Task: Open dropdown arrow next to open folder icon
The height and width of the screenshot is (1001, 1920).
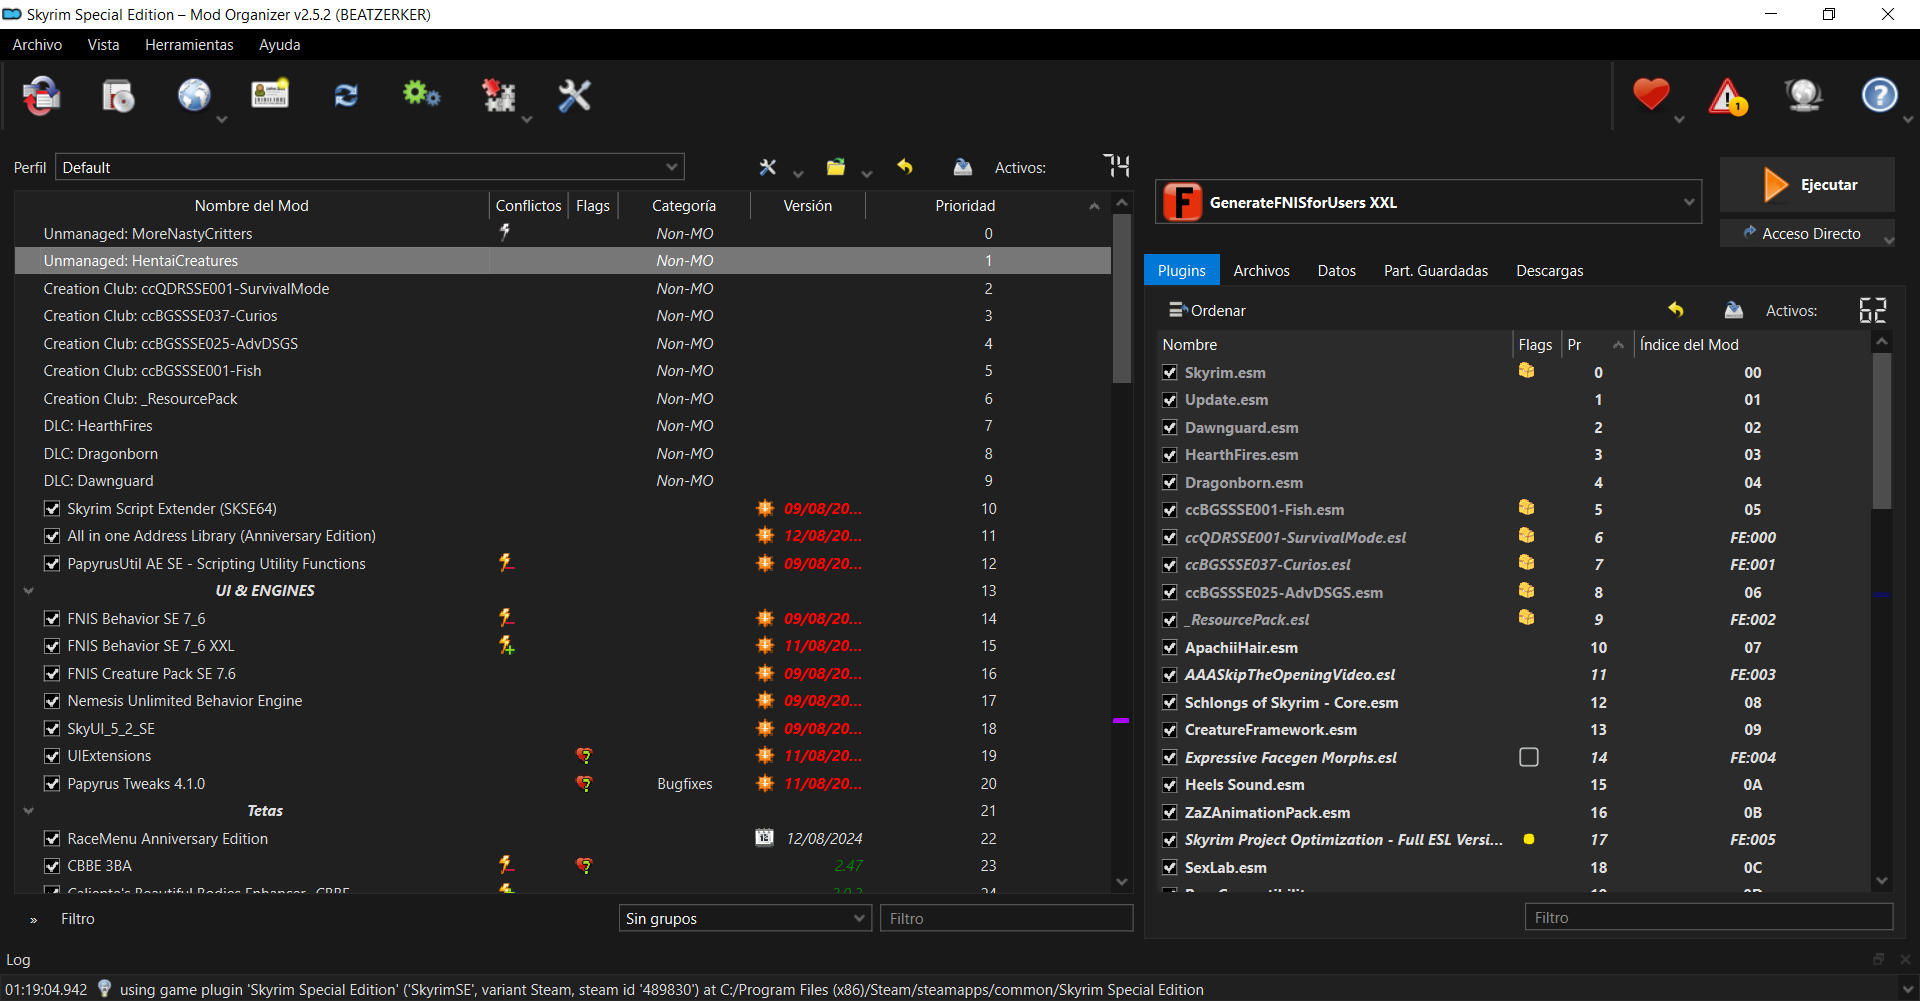Action: pos(867,173)
